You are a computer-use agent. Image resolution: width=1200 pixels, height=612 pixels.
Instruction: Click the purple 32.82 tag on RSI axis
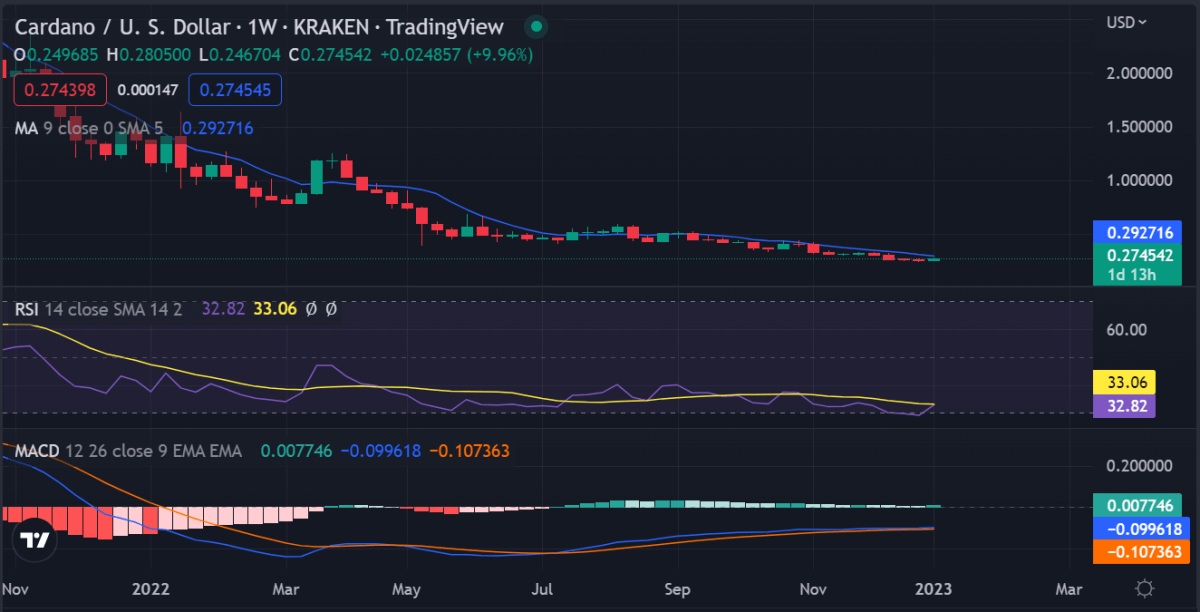1124,404
